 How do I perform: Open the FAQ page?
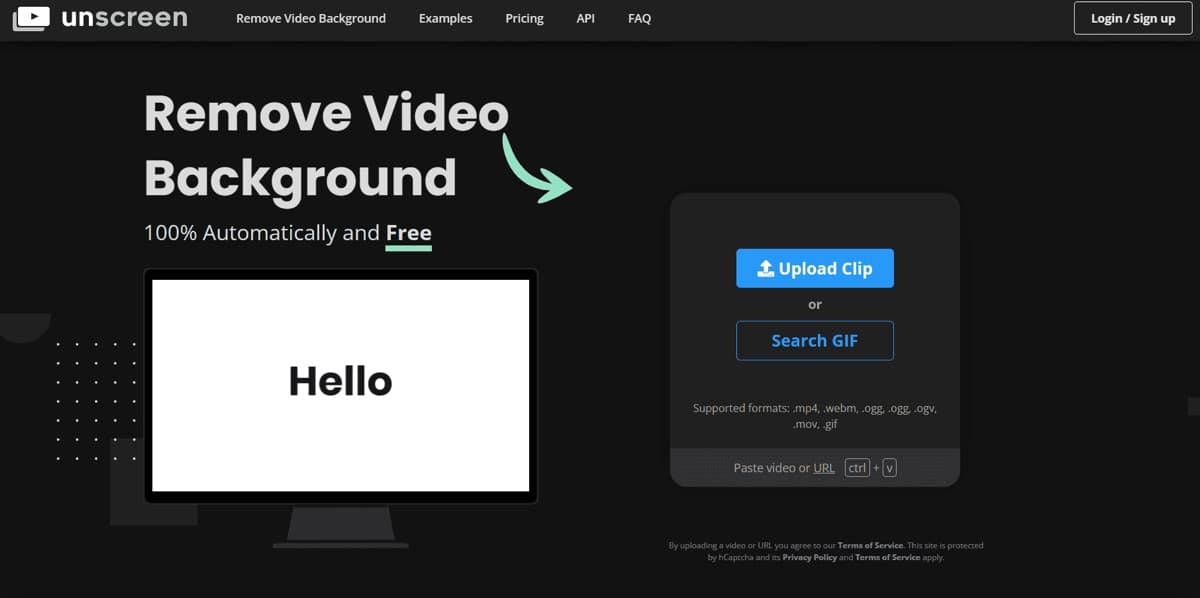[640, 18]
